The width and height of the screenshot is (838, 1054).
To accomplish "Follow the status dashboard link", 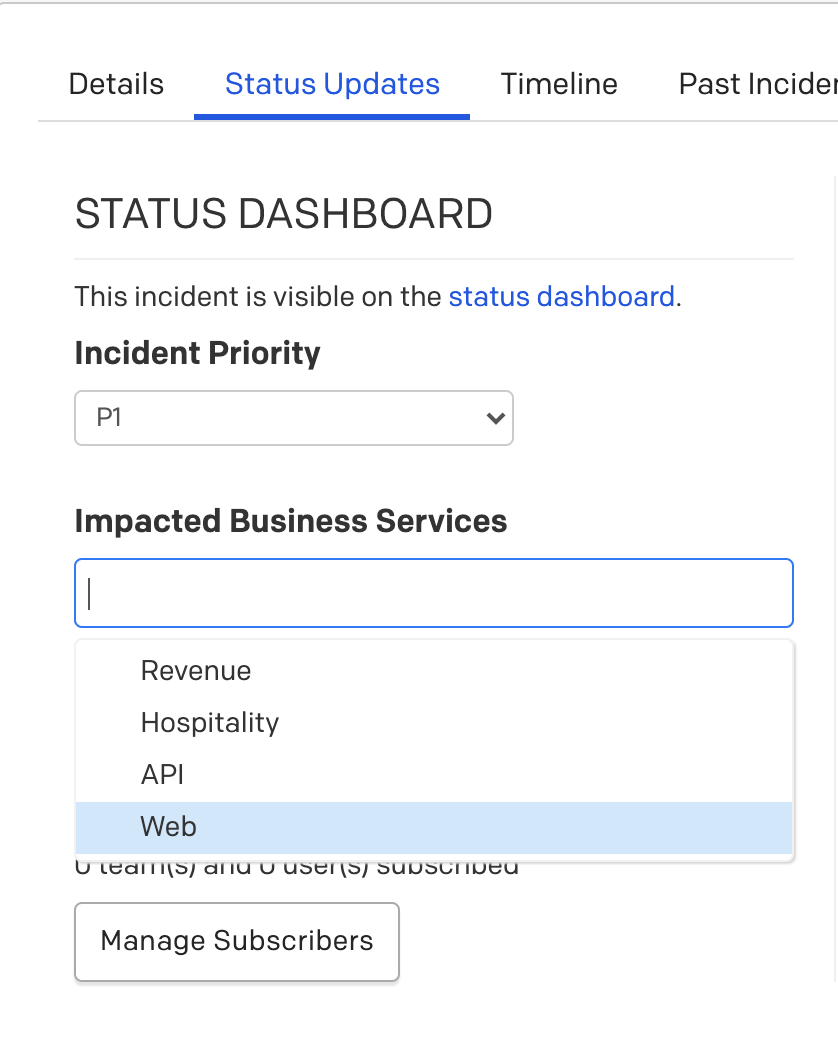I will [x=562, y=296].
